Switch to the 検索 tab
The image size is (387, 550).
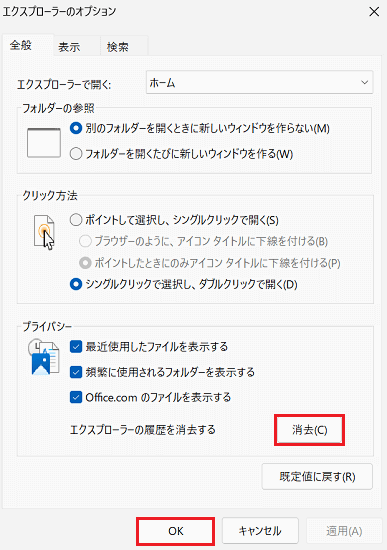click(118, 47)
